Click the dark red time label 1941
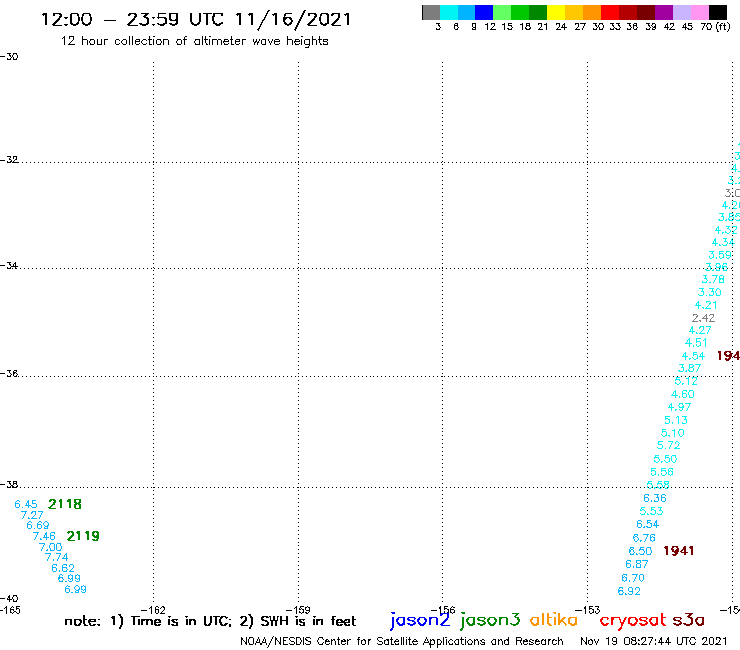This screenshot has width=740, height=650. 679,551
